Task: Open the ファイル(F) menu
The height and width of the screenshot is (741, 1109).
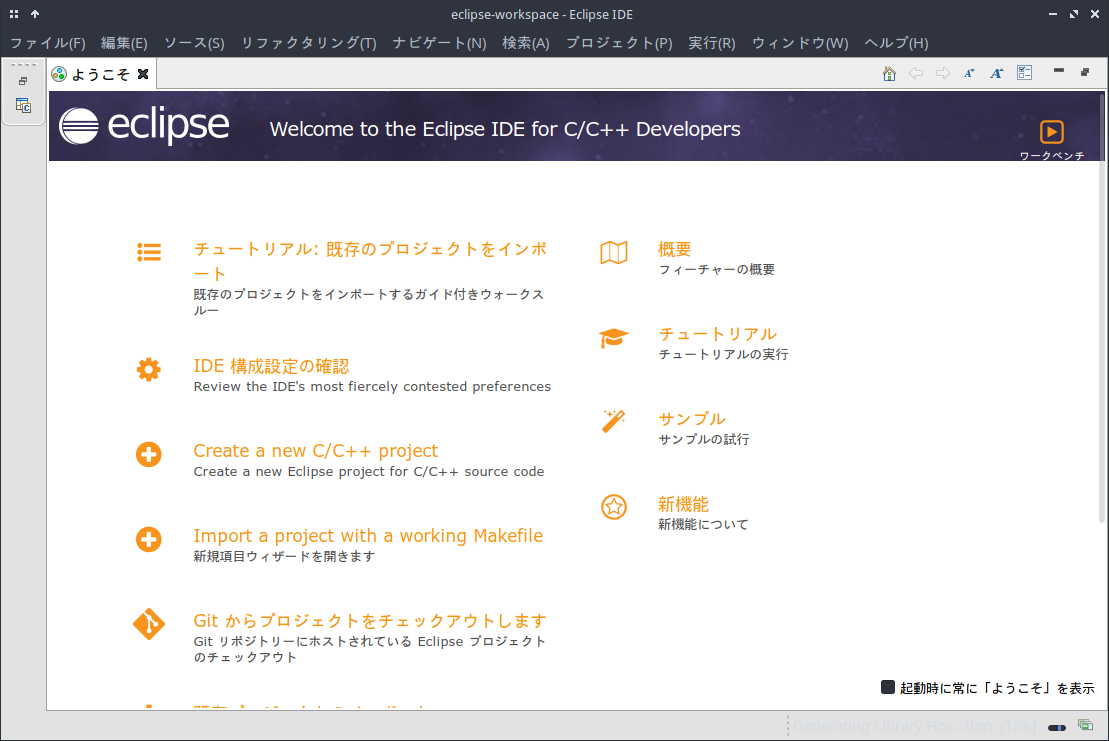Action: pyautogui.click(x=48, y=43)
